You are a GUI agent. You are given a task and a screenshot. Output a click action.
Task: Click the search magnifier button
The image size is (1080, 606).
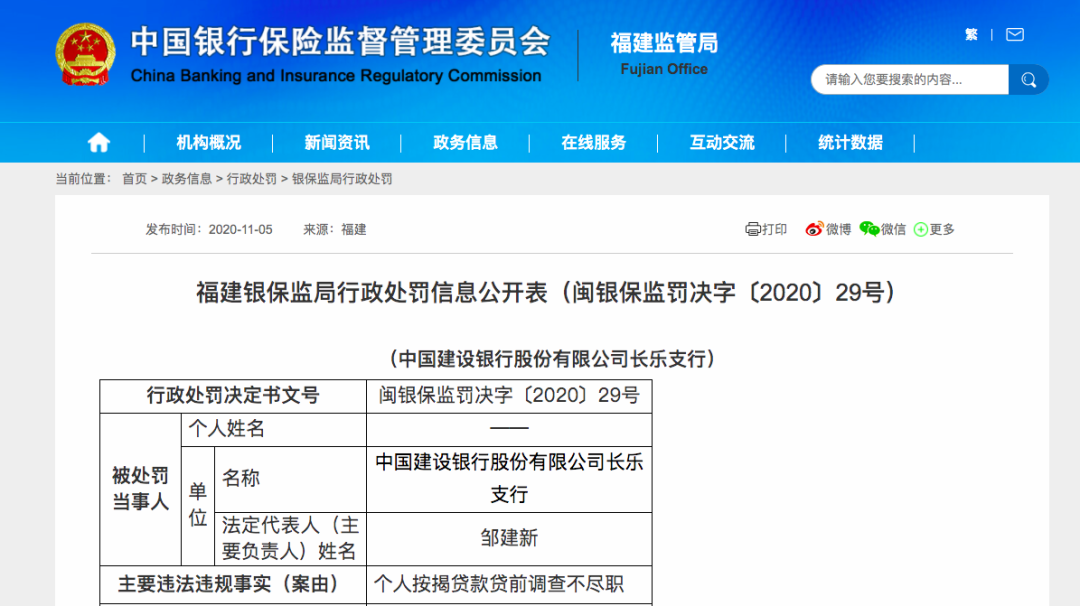(x=1028, y=80)
